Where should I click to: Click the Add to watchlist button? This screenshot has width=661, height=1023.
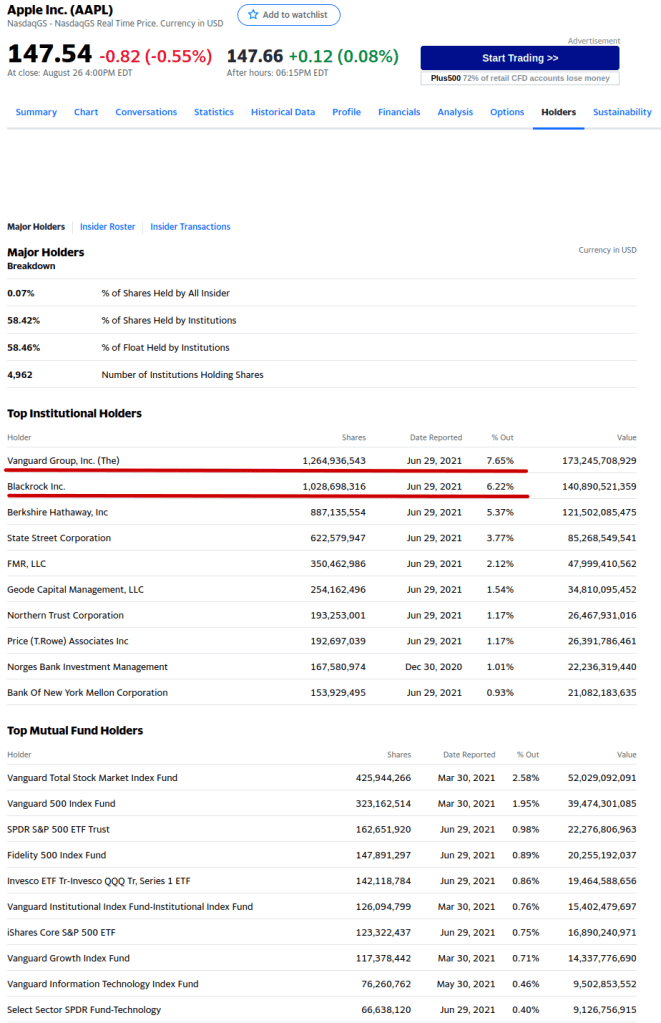coord(289,15)
